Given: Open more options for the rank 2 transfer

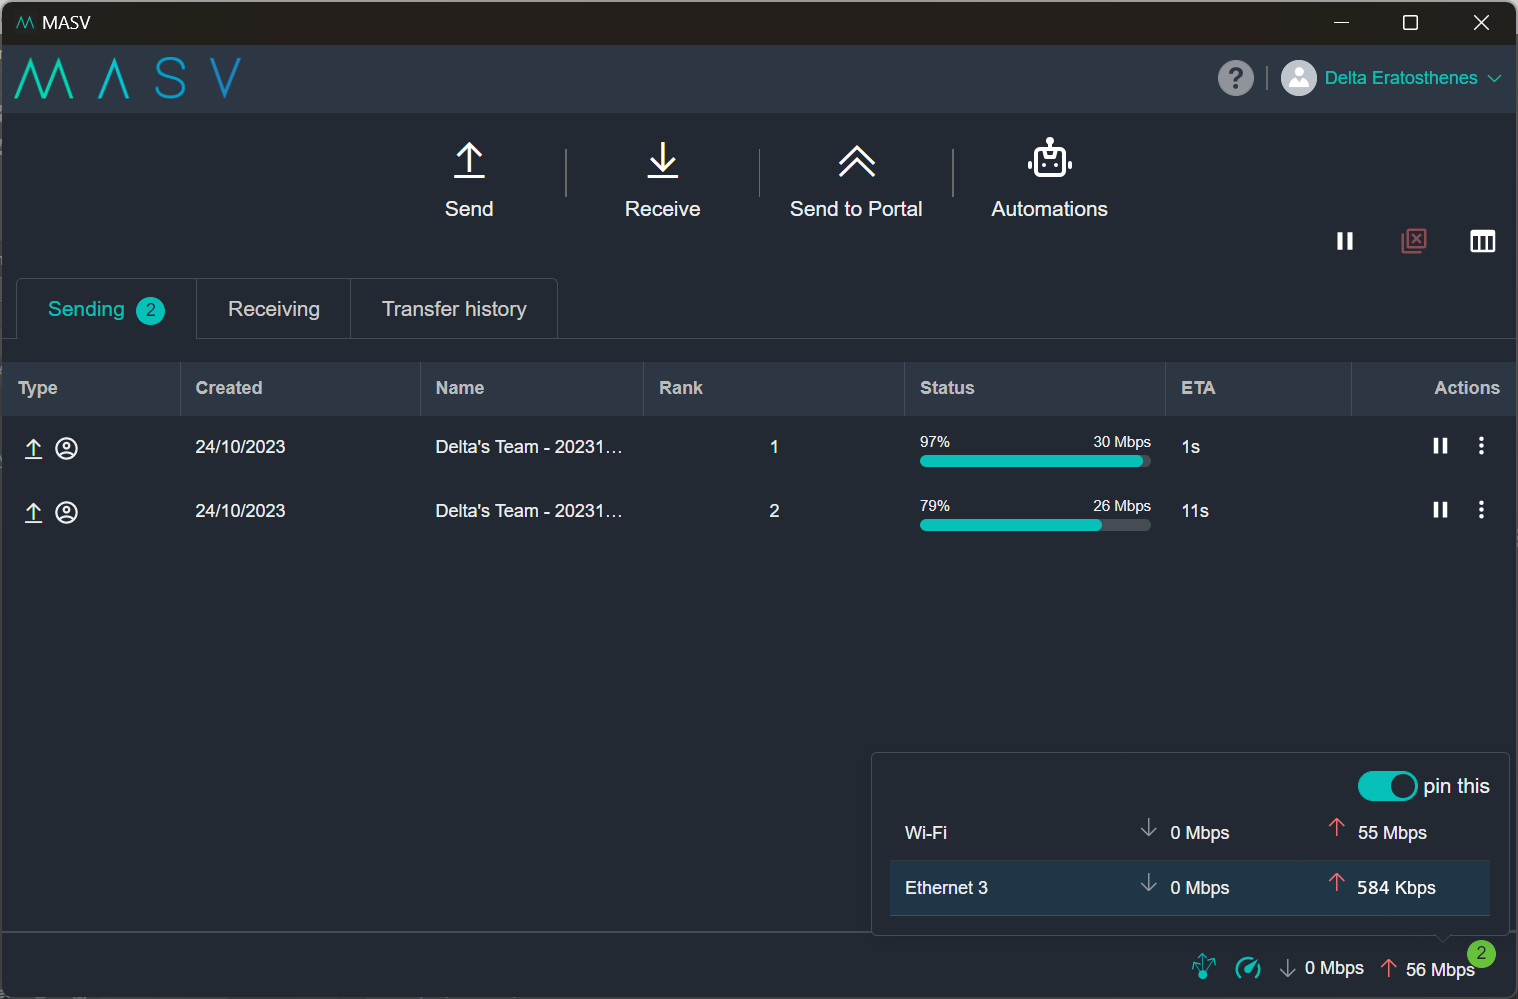Looking at the screenshot, I should click(x=1481, y=510).
